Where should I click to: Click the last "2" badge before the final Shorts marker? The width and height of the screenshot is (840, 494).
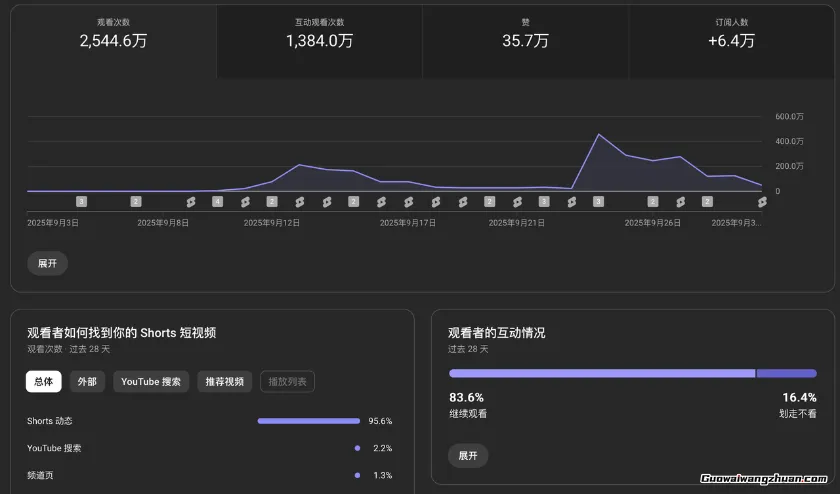pos(707,201)
